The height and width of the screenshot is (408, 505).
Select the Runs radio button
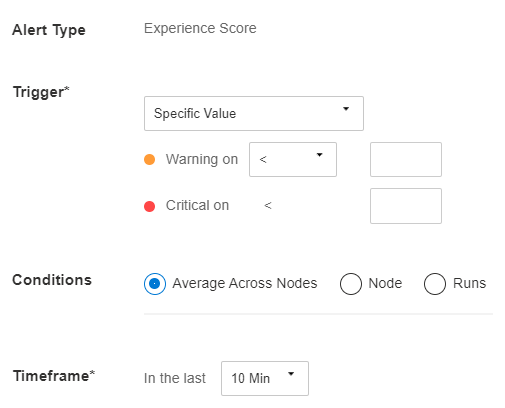click(435, 284)
